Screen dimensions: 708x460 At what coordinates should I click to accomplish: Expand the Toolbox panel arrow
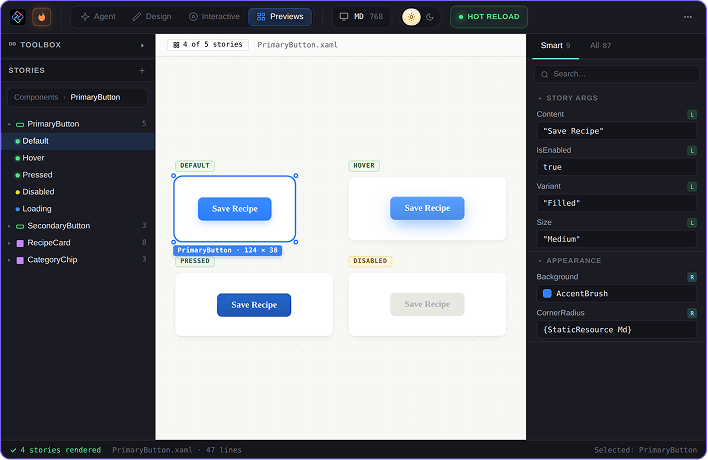[142, 45]
